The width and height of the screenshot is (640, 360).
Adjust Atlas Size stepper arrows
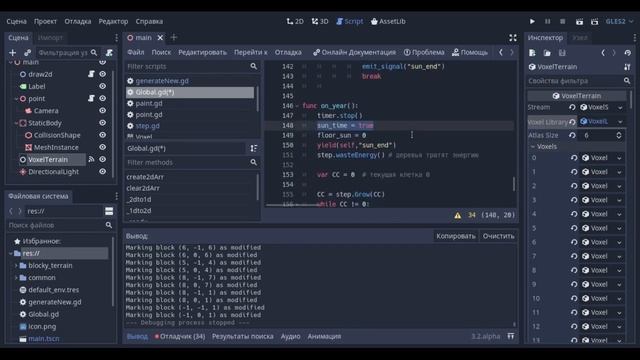(619, 136)
